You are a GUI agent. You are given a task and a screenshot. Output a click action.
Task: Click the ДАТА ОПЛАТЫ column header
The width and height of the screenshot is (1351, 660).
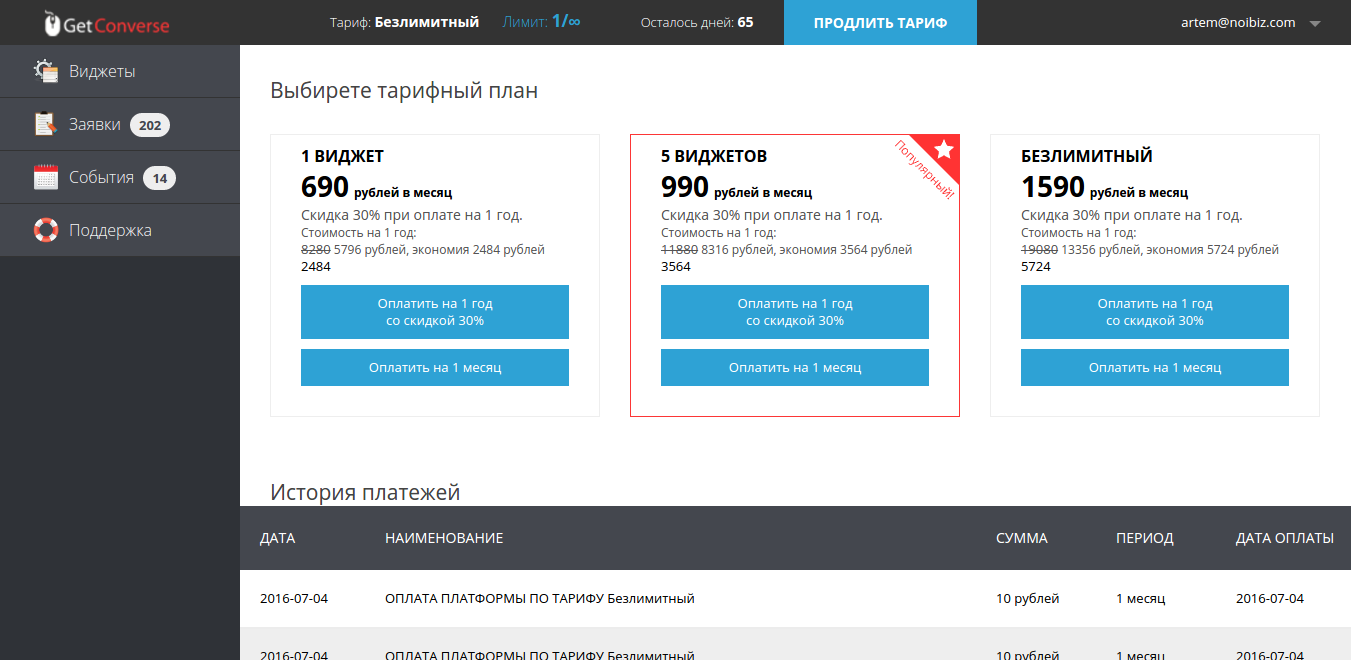1285,538
